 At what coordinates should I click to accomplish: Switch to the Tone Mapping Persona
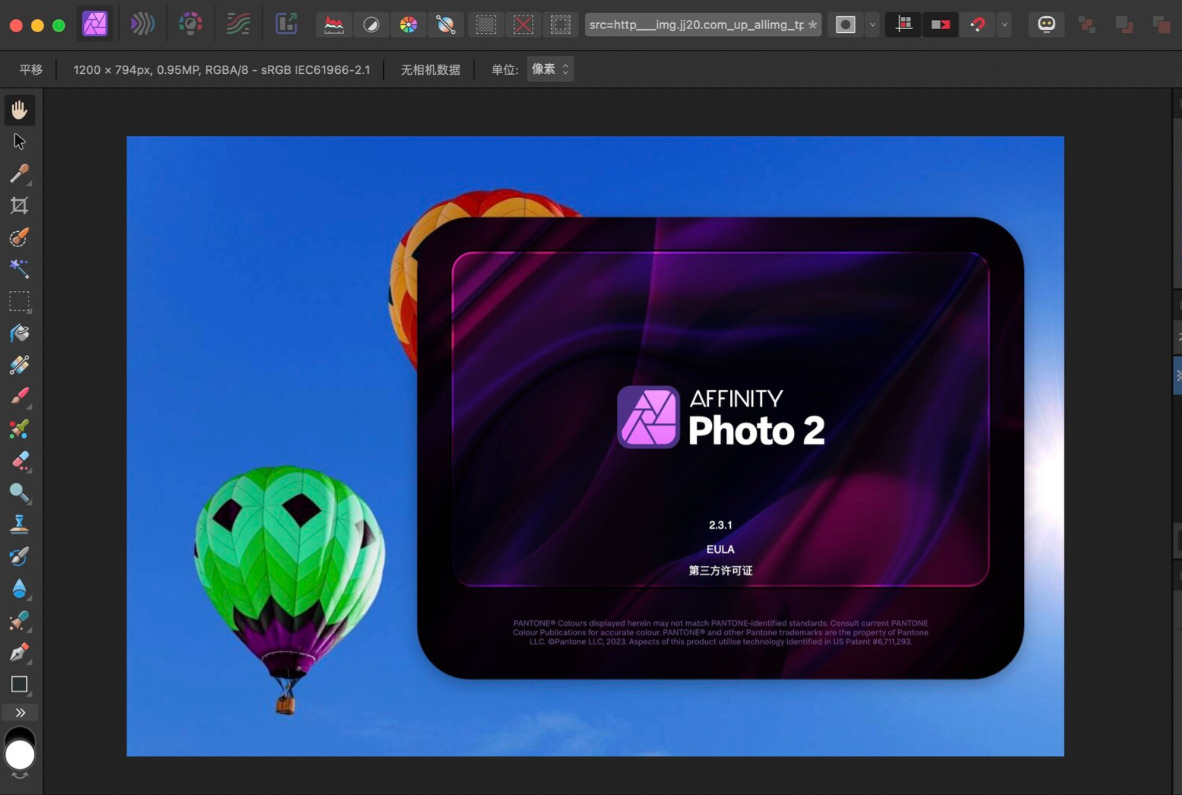coord(238,24)
